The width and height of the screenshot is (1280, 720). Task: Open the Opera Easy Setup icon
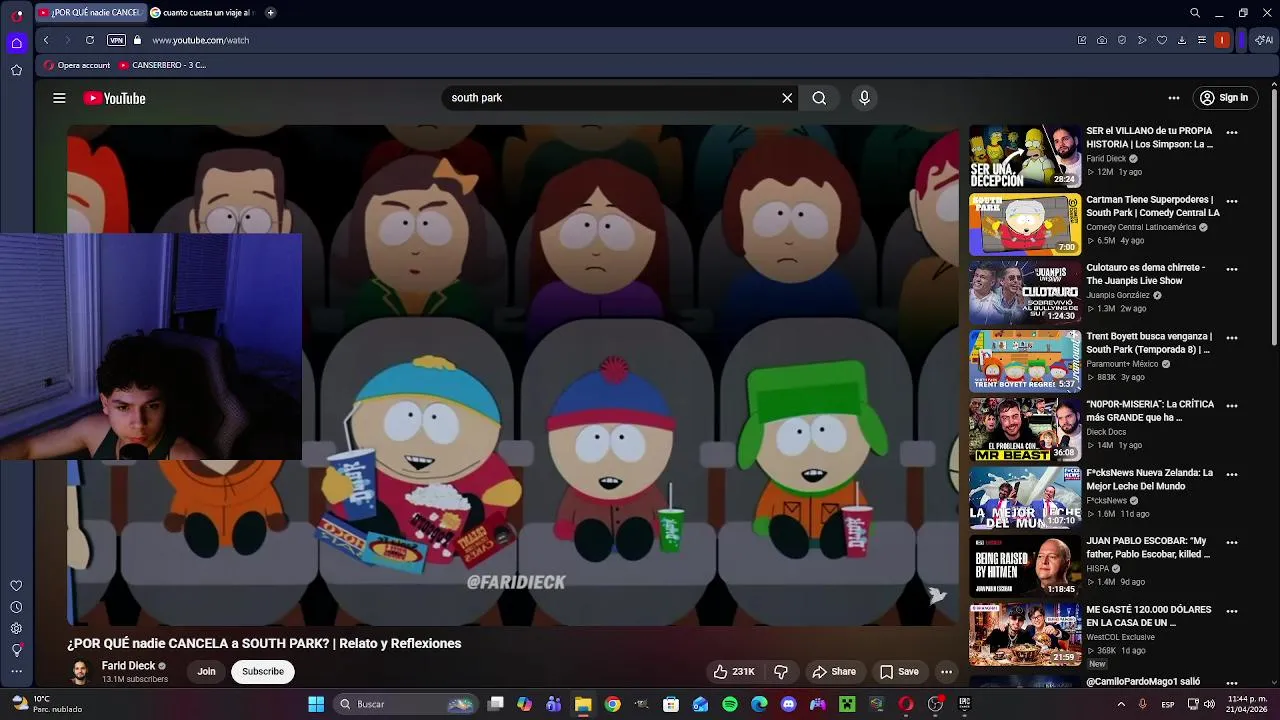pyautogui.click(x=1202, y=40)
